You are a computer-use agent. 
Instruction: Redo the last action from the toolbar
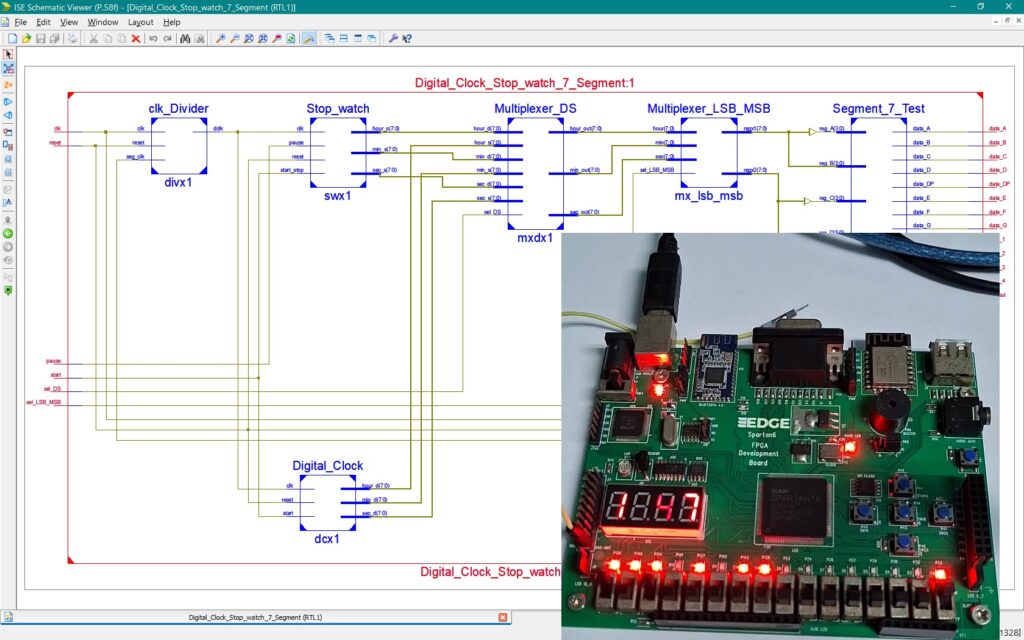[169, 38]
